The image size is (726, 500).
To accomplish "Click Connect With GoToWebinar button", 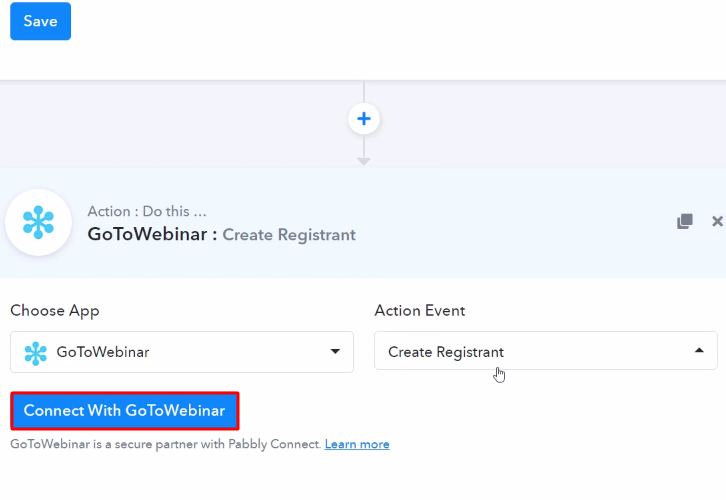I will [x=125, y=411].
